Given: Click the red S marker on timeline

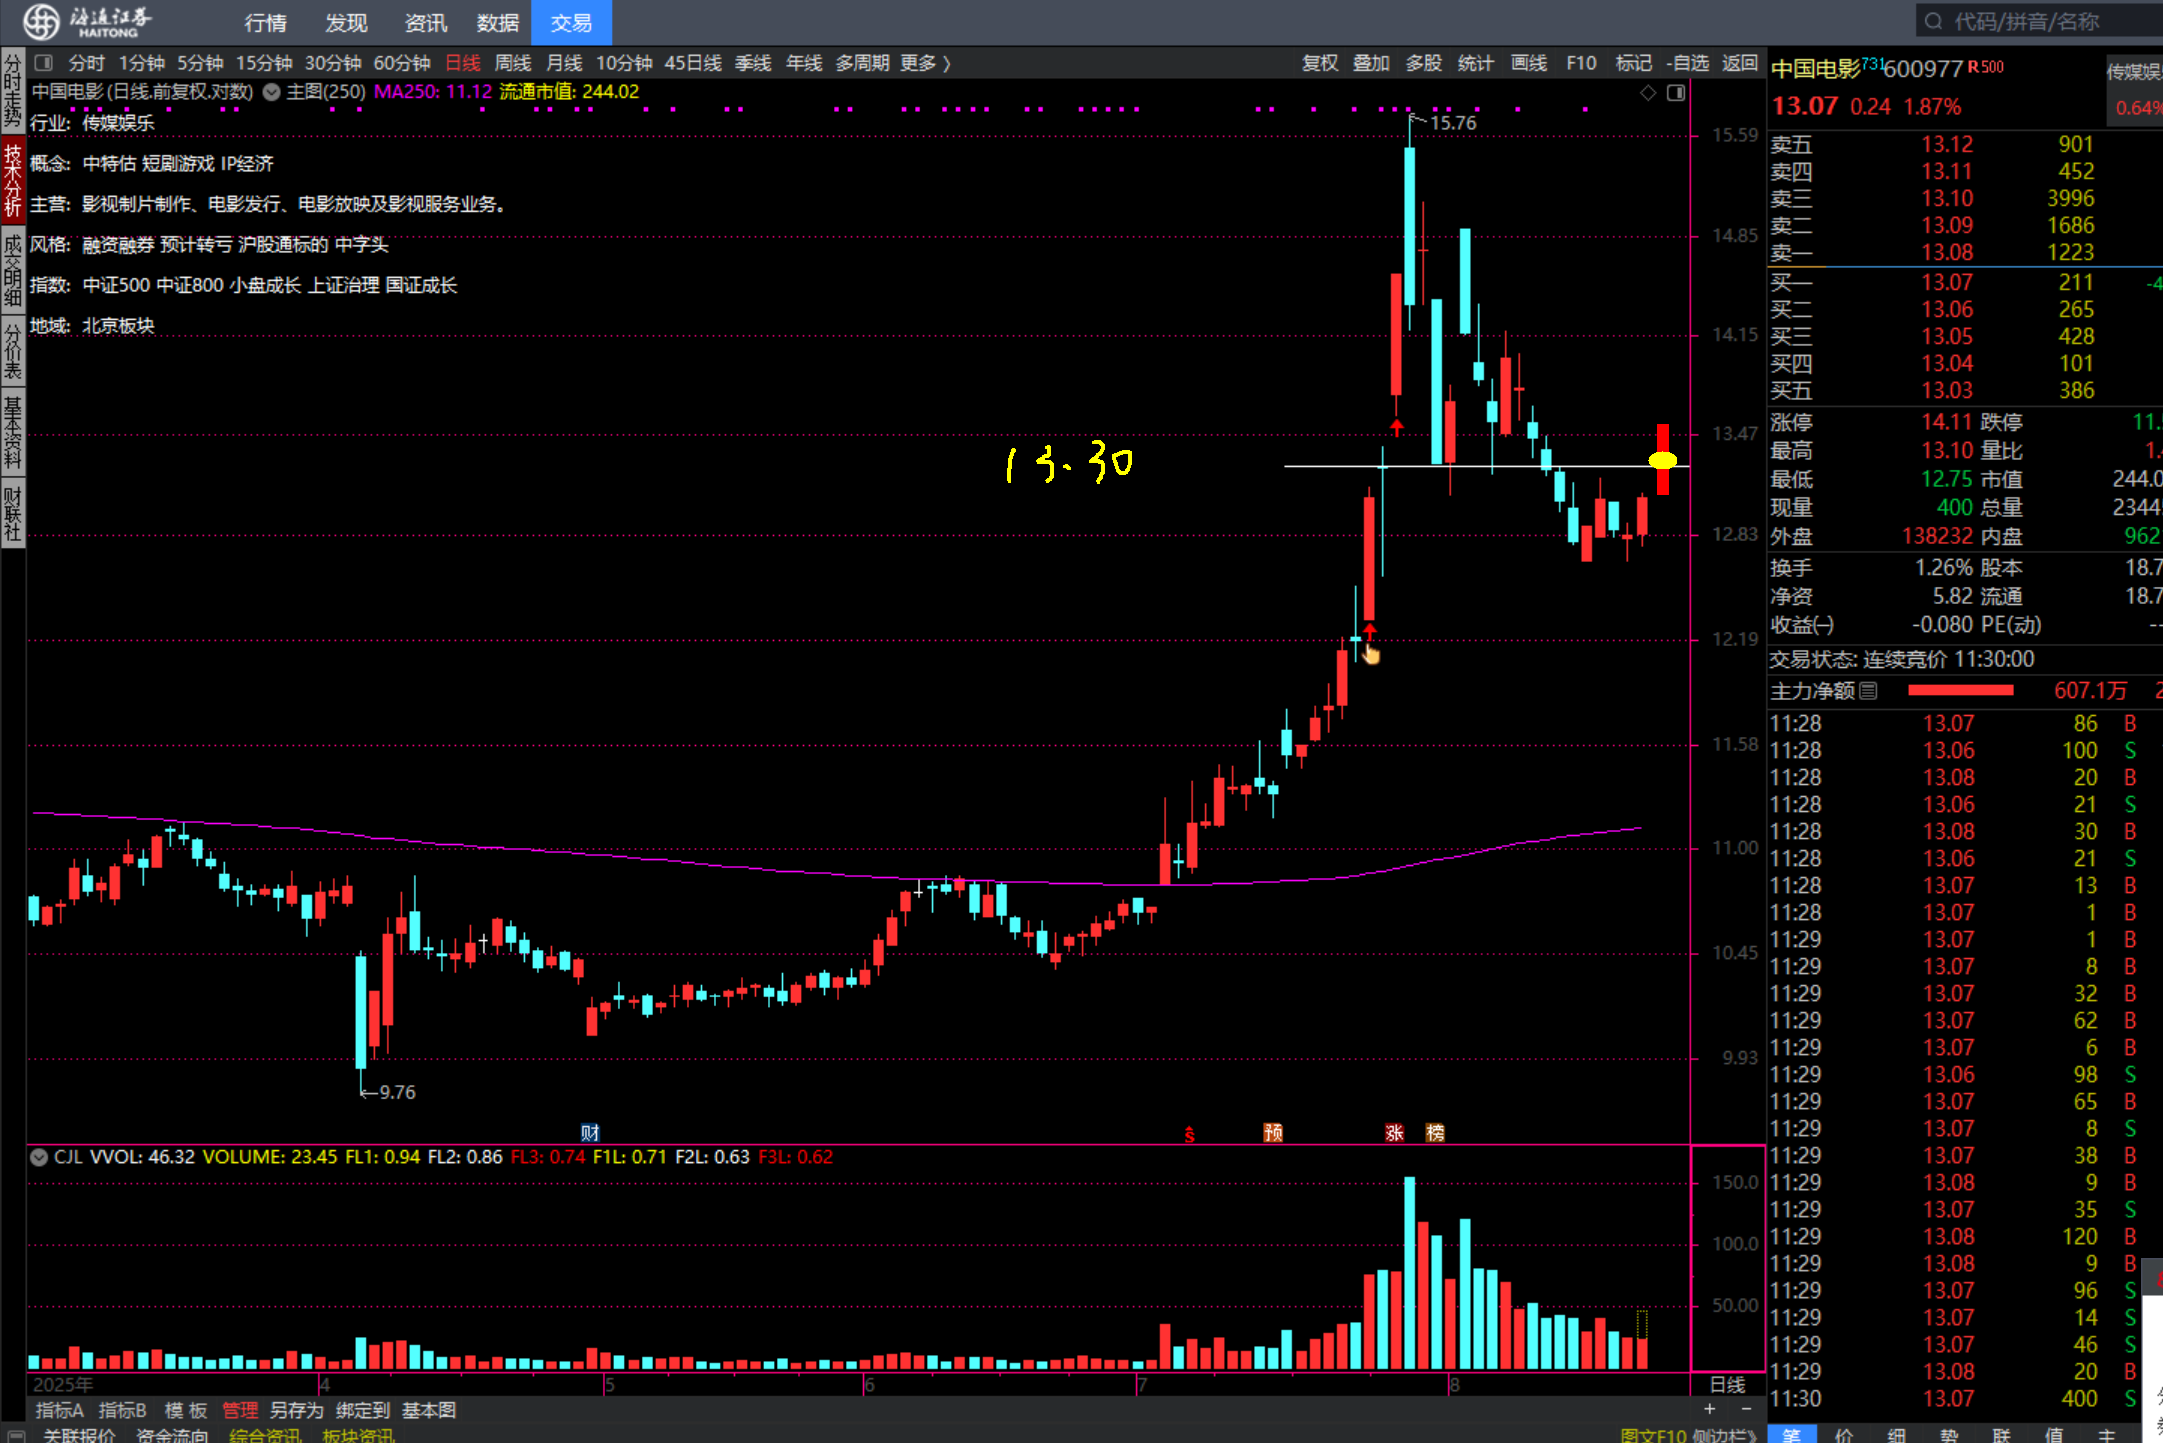Looking at the screenshot, I should (1189, 1135).
